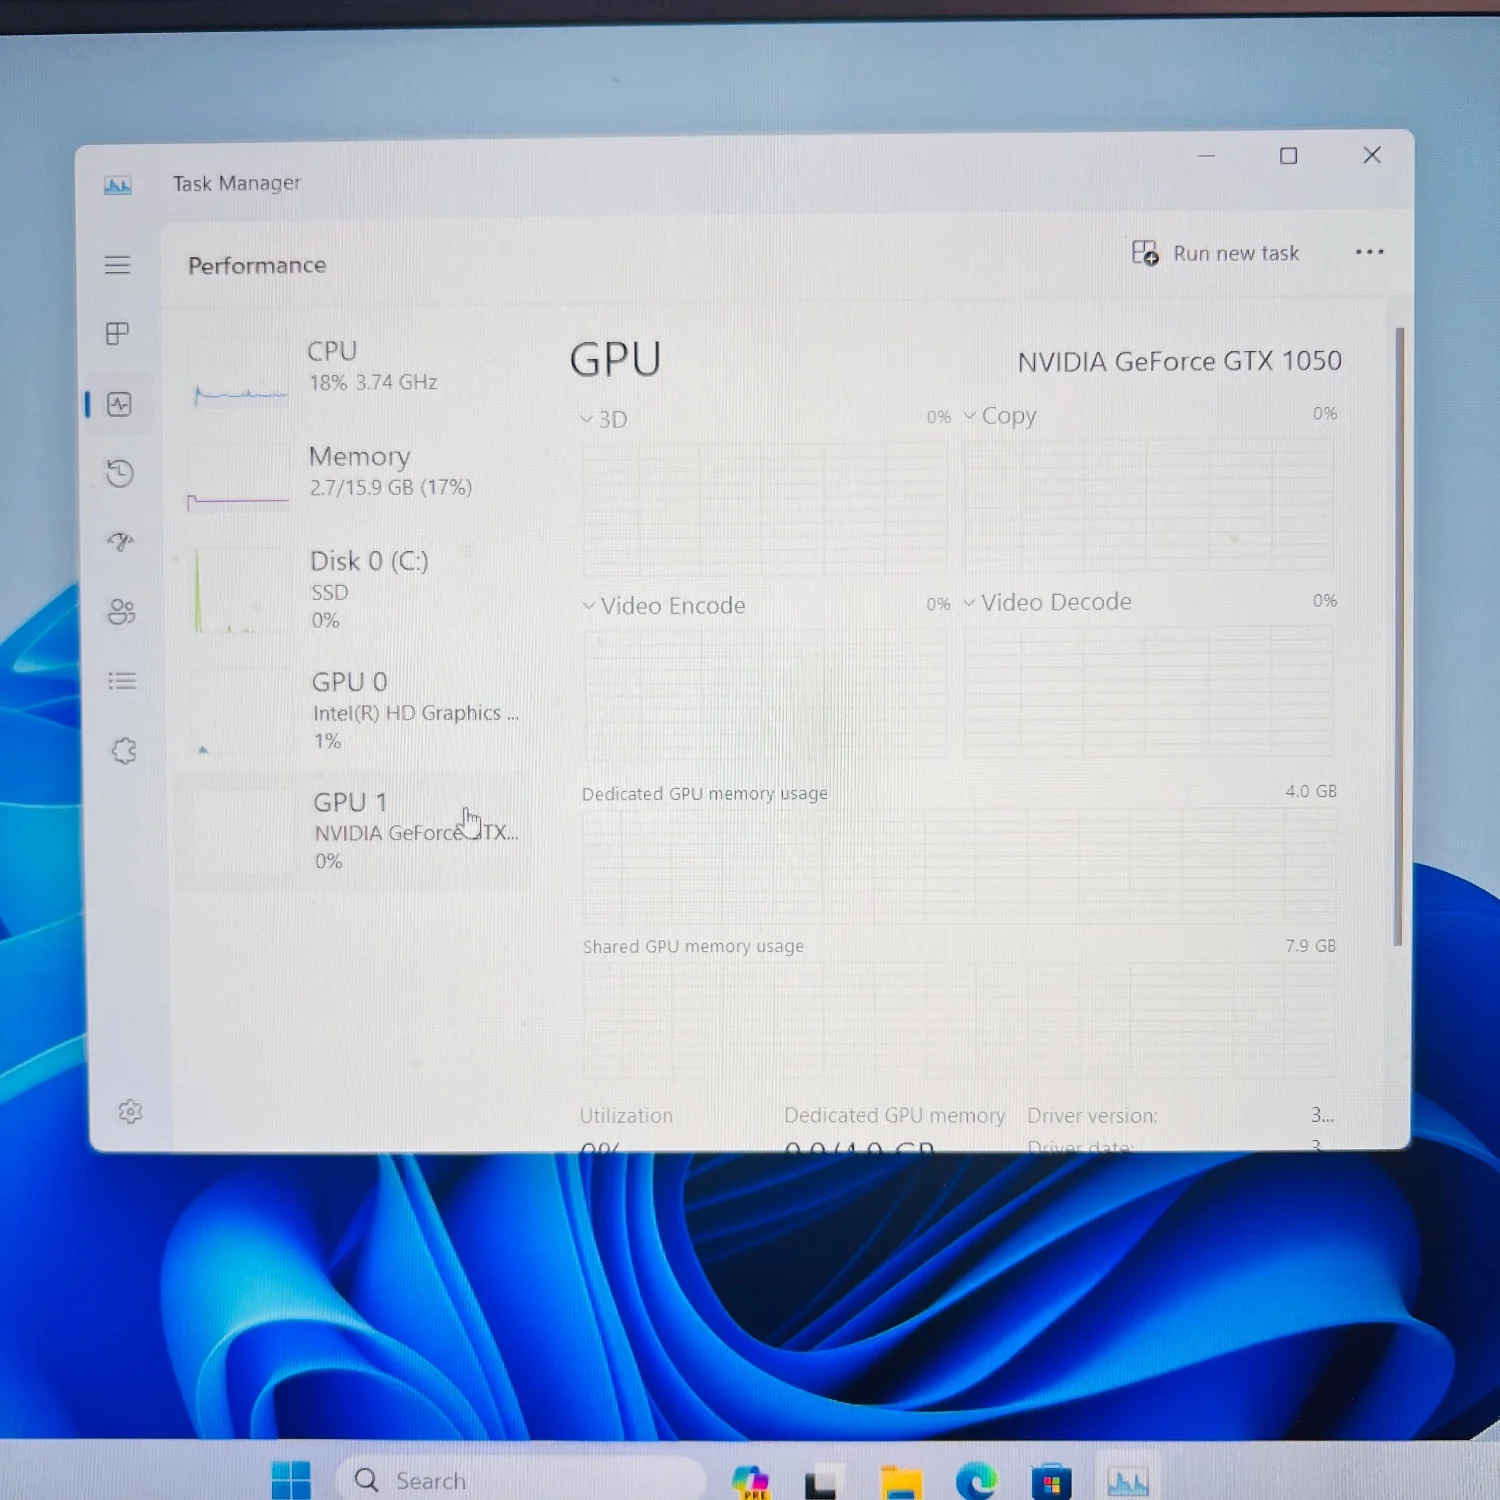
Task: Open the Services puzzle icon
Action: tap(124, 751)
